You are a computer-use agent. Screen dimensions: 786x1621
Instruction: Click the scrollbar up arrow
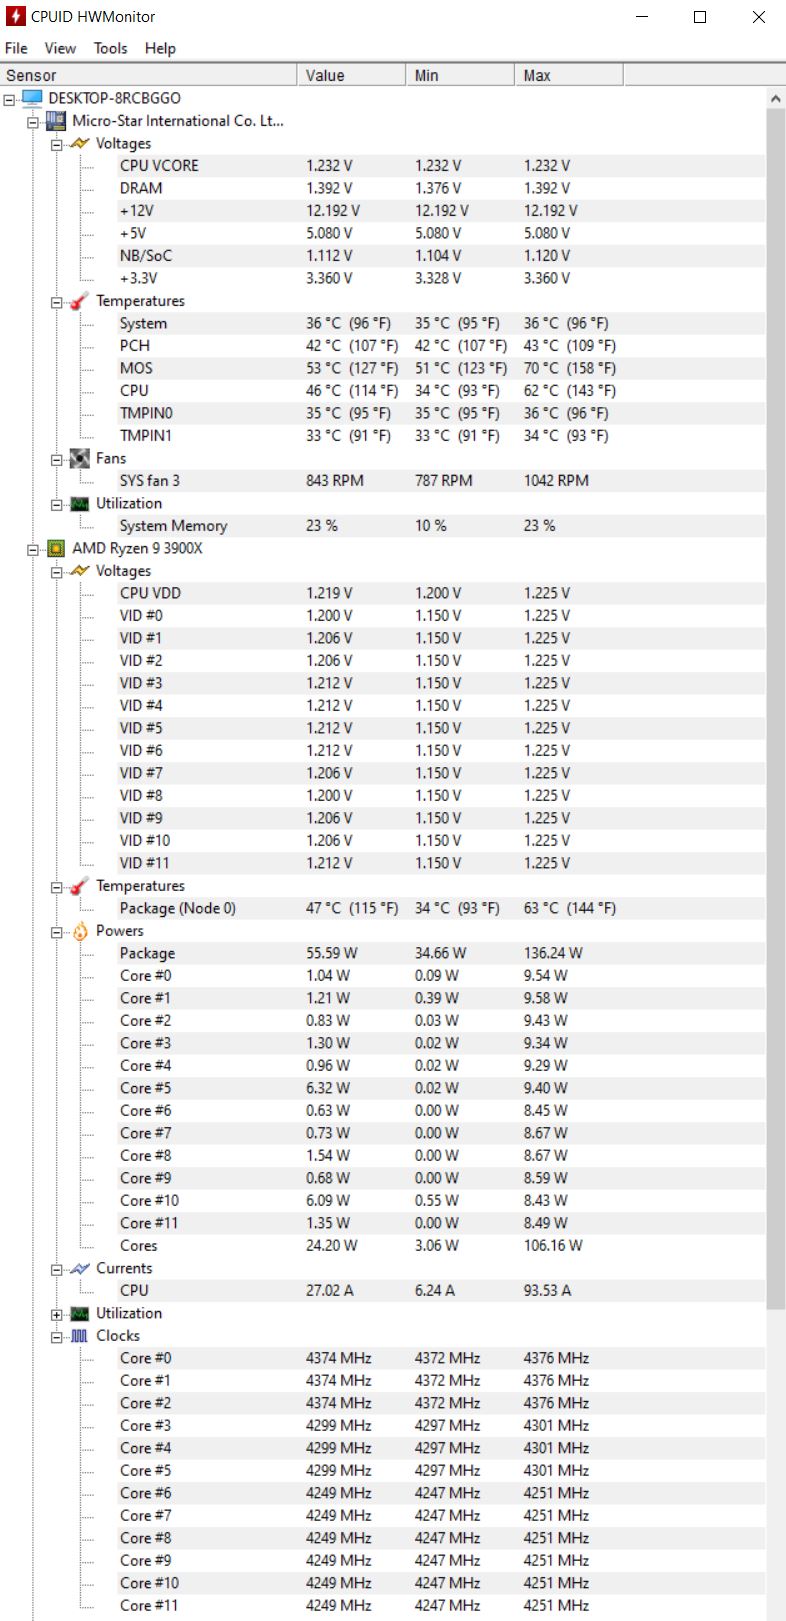point(775,99)
